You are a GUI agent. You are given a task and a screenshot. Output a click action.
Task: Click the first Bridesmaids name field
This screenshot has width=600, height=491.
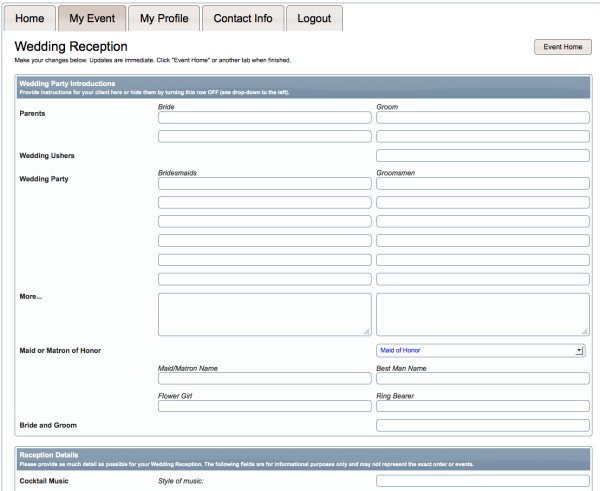(x=264, y=183)
